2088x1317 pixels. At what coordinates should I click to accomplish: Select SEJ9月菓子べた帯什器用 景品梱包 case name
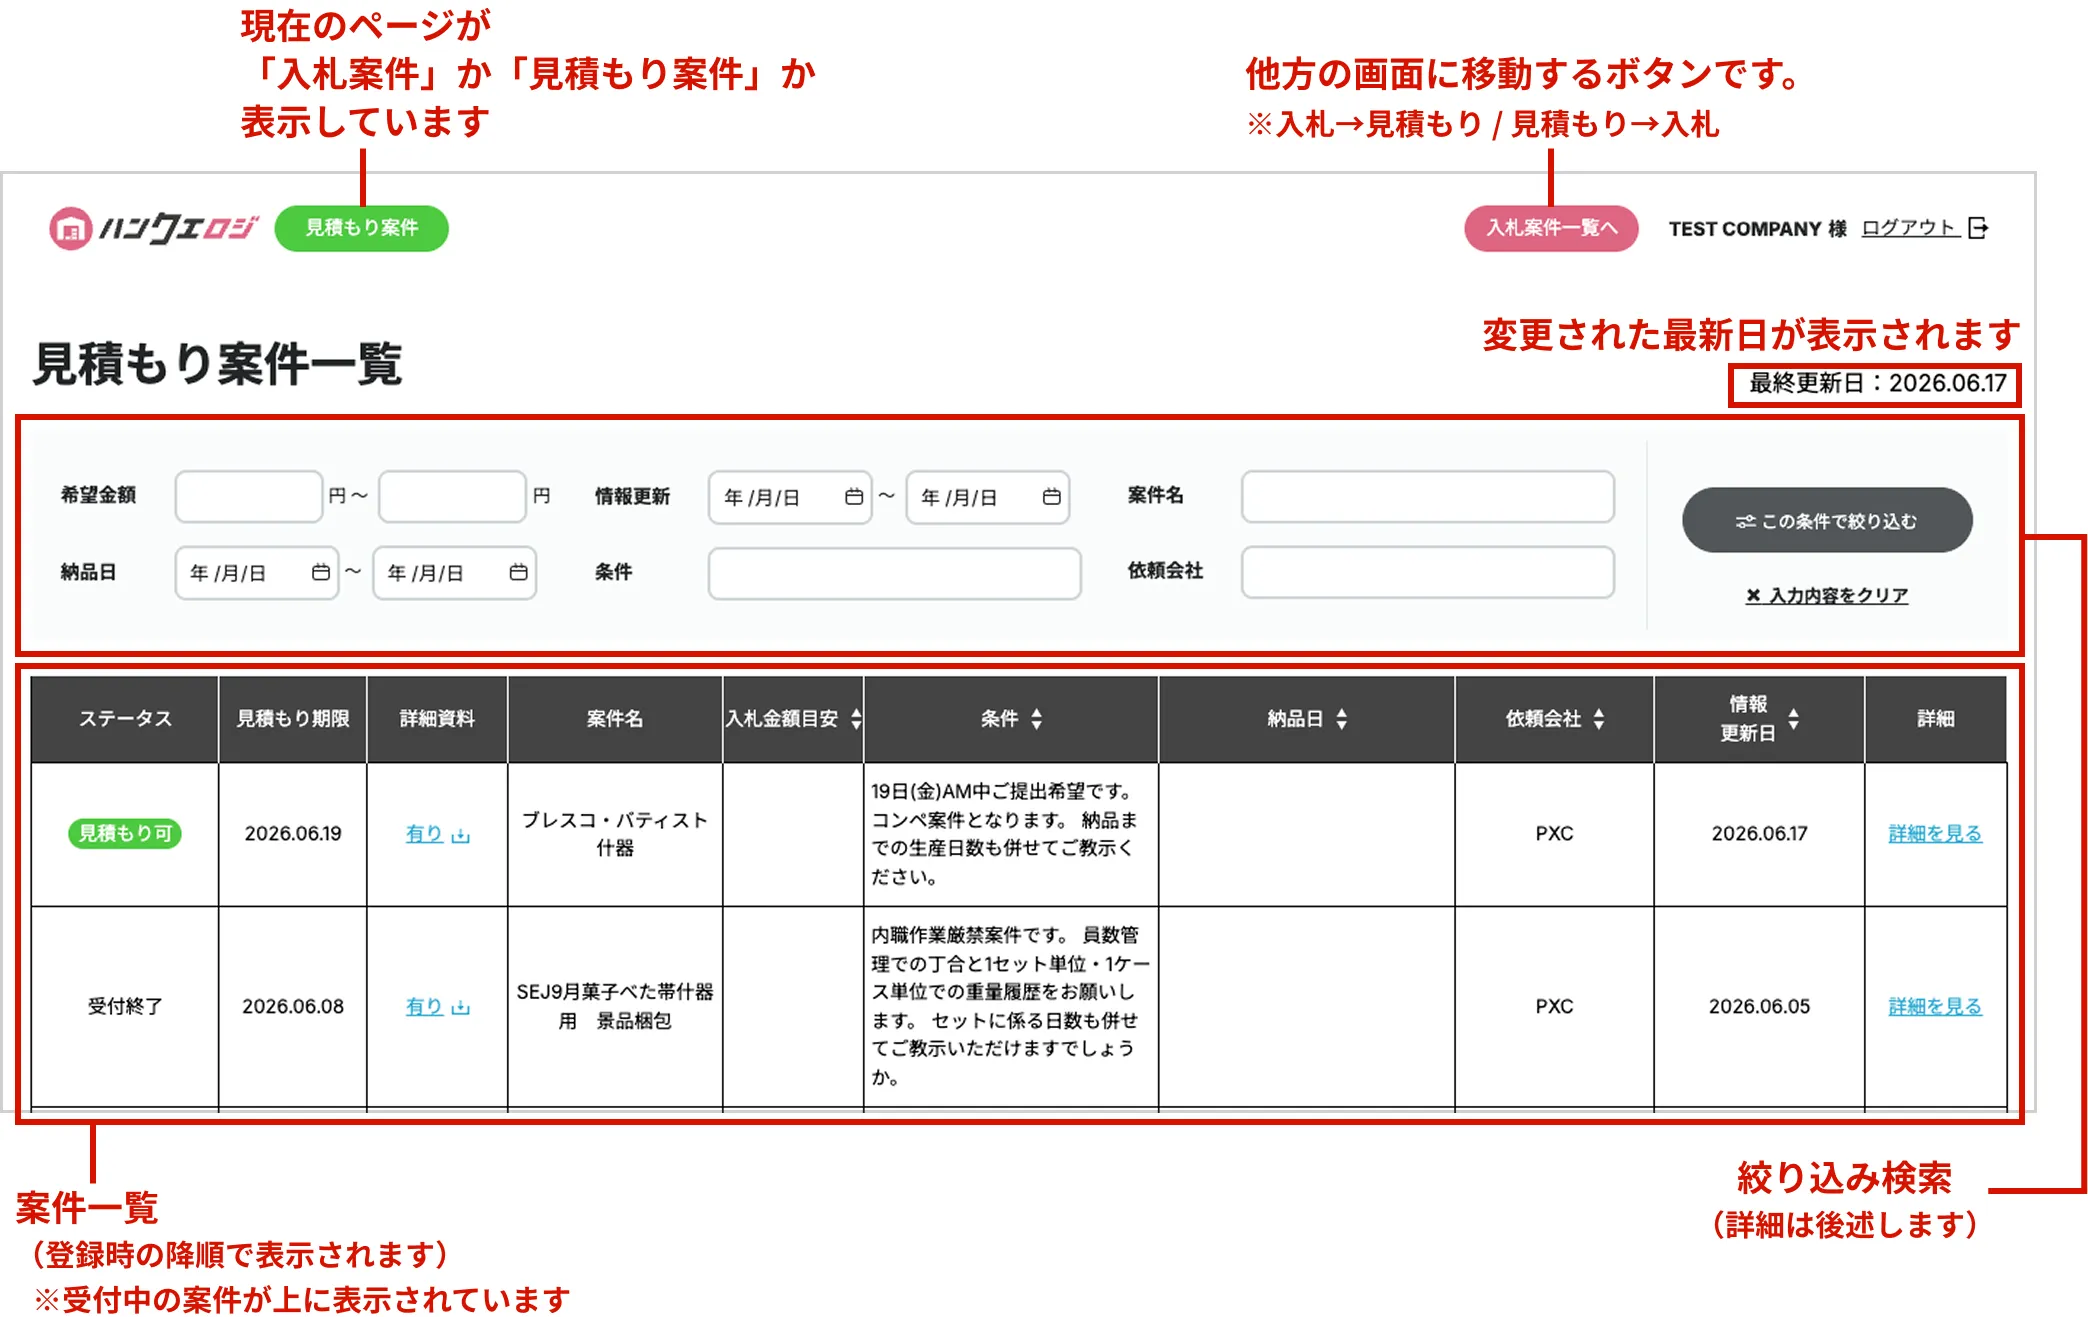coord(615,1007)
